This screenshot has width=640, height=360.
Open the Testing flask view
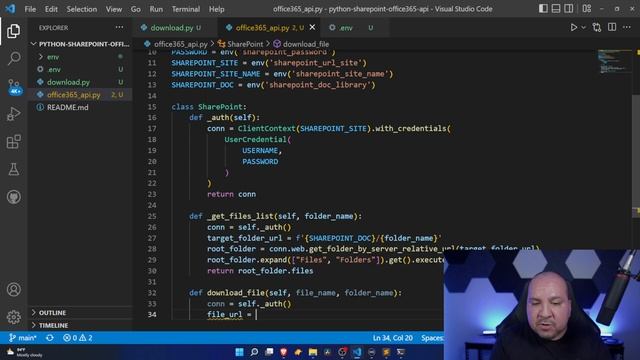point(13,169)
